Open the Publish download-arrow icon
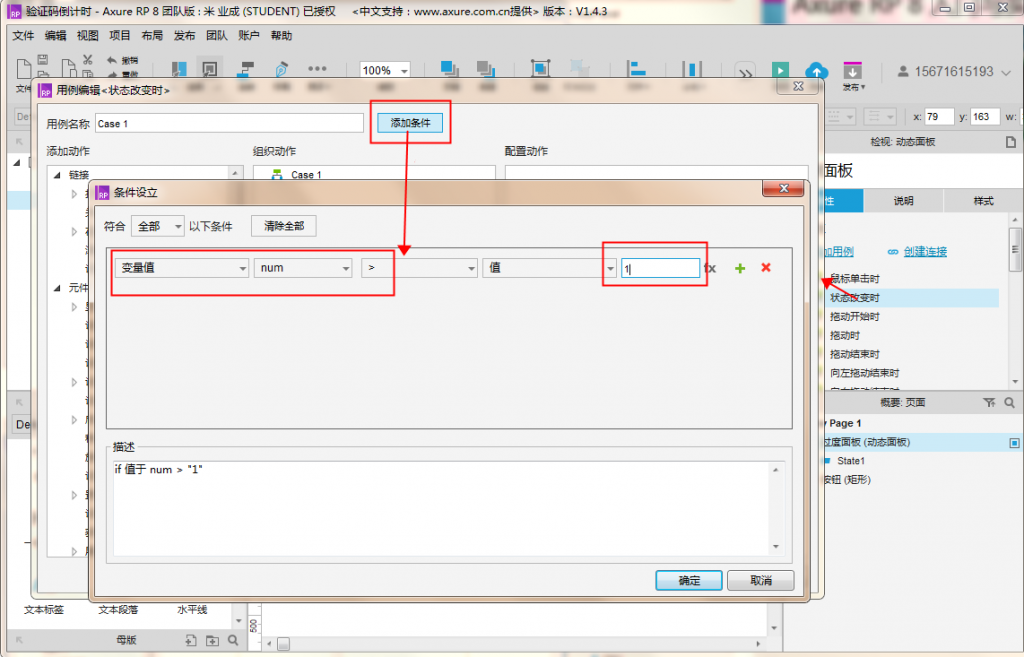1024x657 pixels. pos(852,71)
